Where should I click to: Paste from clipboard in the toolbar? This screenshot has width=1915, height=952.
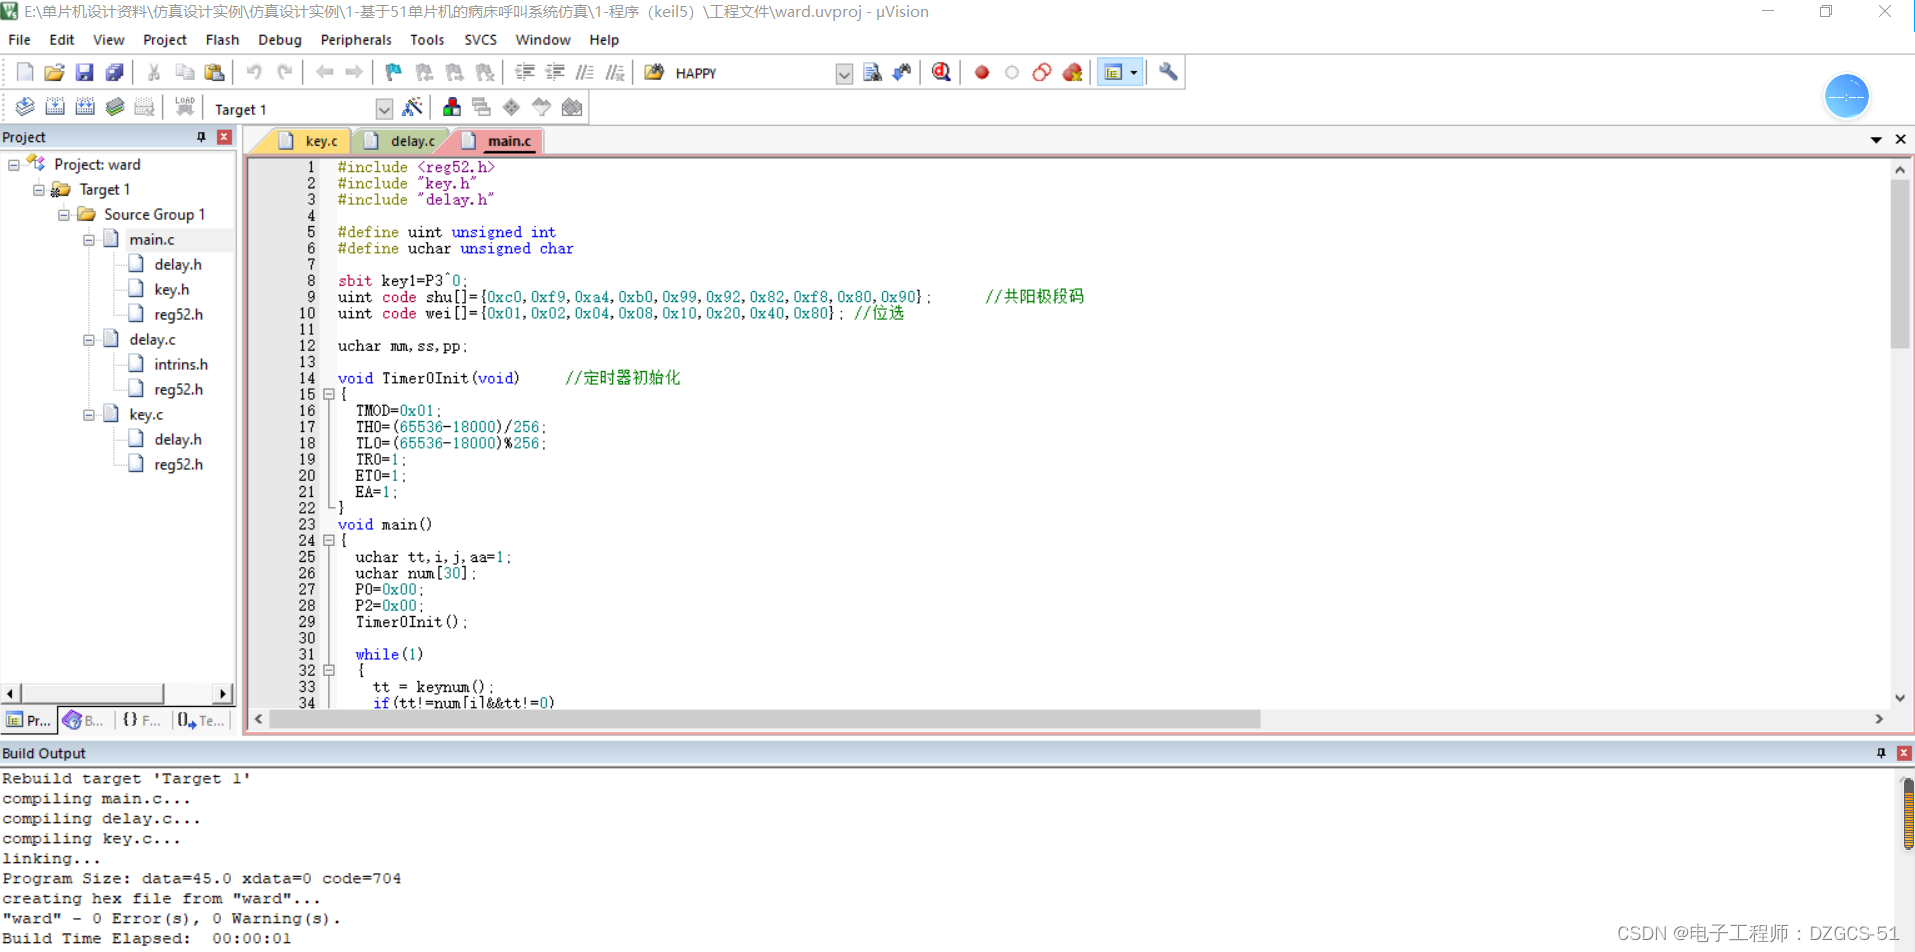[x=214, y=72]
